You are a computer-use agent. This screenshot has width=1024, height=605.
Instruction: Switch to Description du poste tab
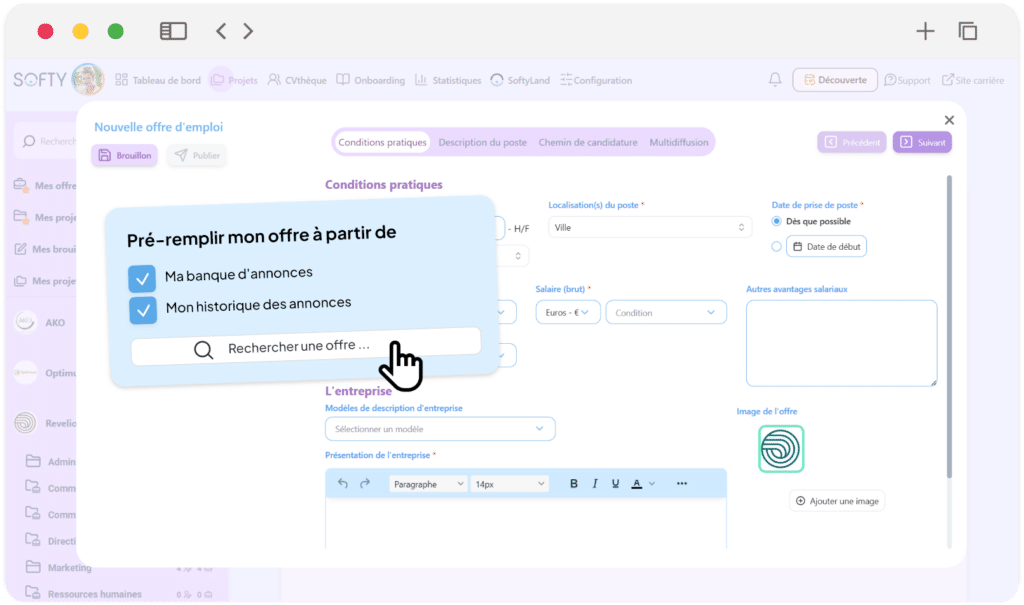tap(482, 142)
